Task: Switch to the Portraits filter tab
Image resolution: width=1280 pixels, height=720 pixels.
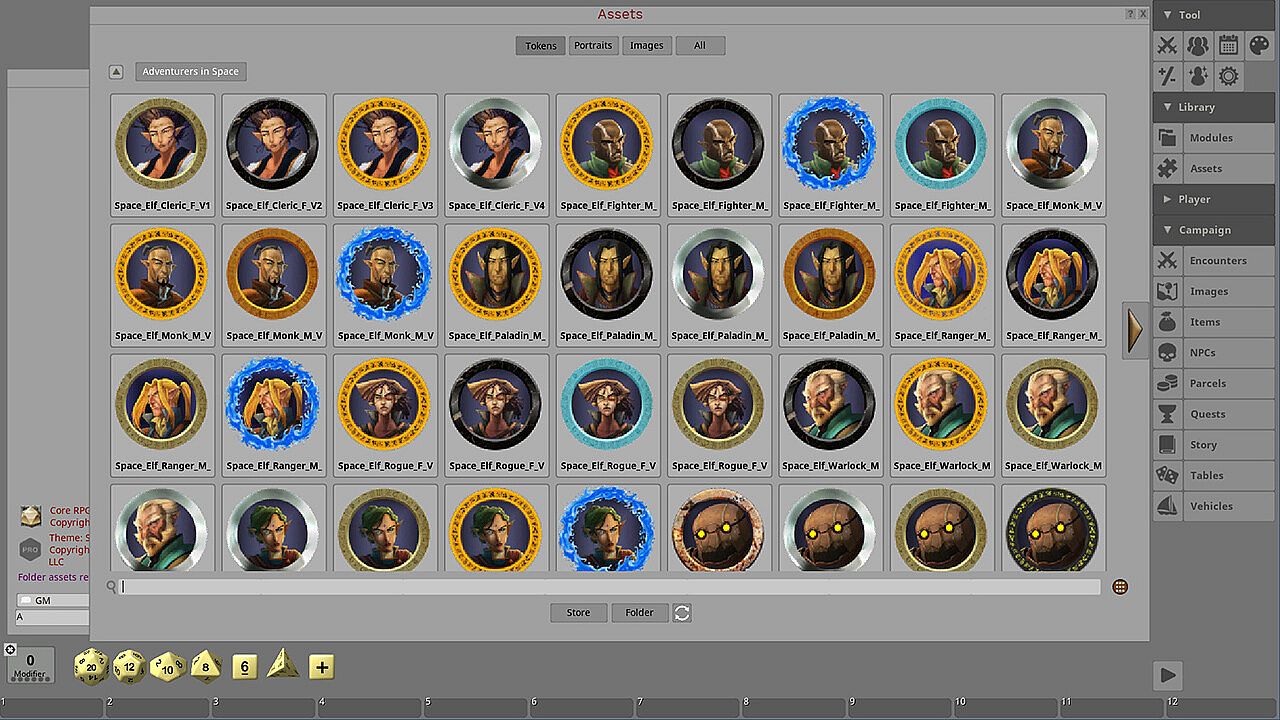Action: pos(593,45)
